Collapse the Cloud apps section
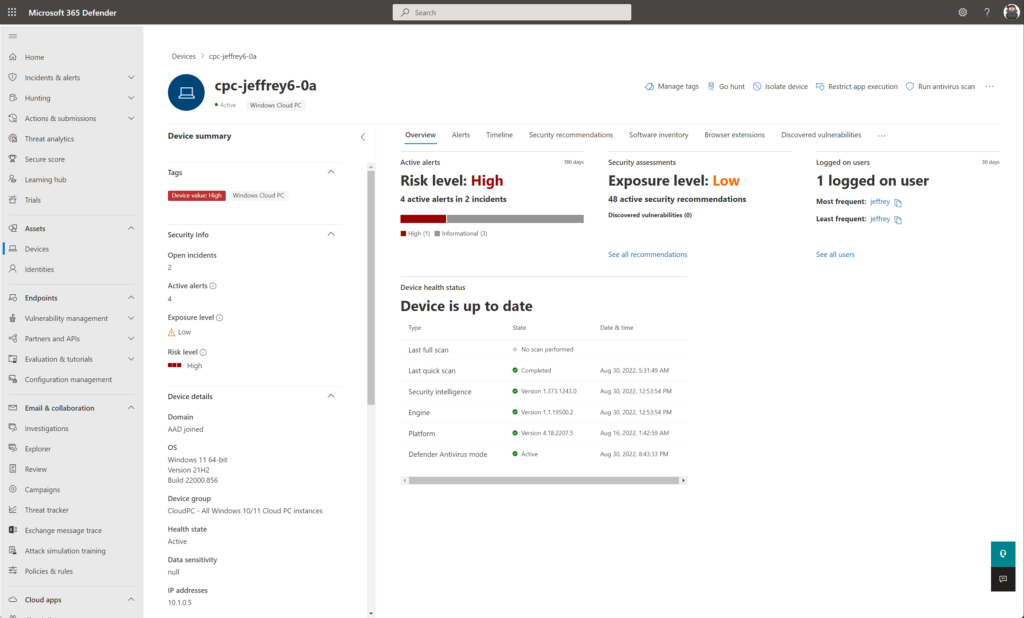This screenshot has width=1024, height=618. click(131, 599)
